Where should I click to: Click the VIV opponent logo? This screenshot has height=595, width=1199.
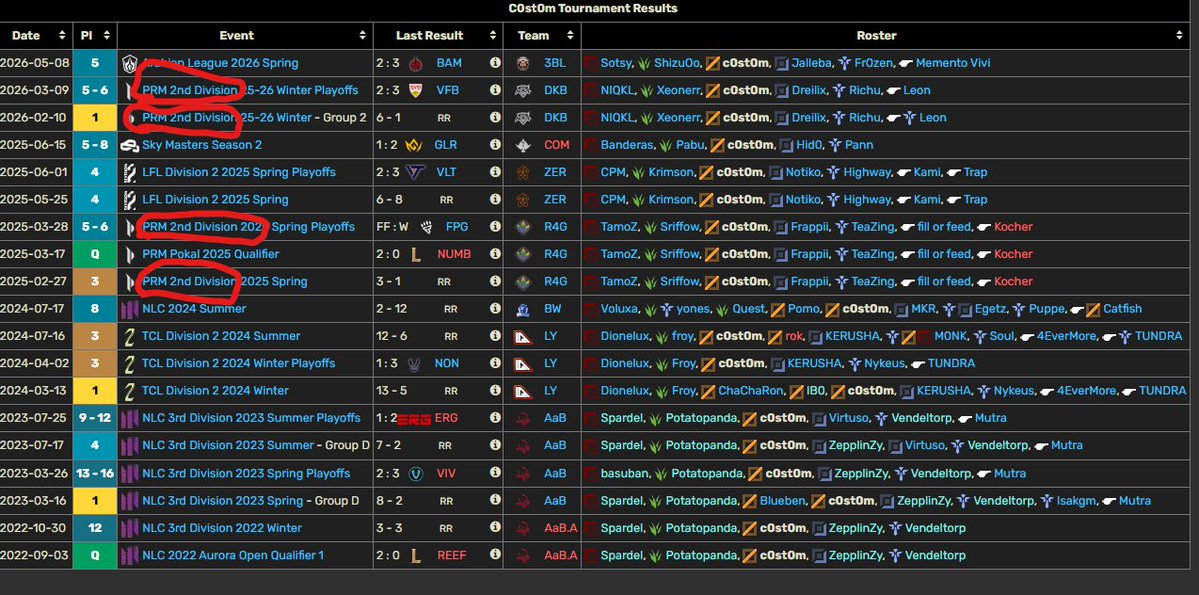(416, 473)
